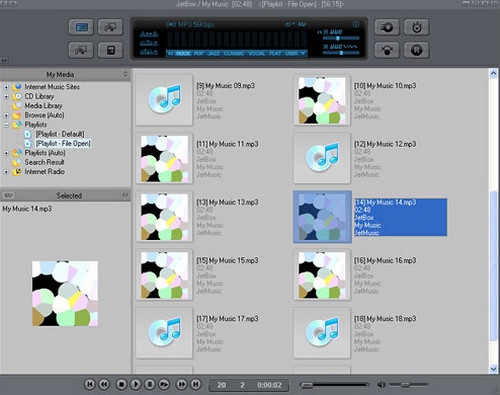Viewport: 500px width, 395px height.
Task: Click the black device icon button under toolbar
Action: [110, 50]
